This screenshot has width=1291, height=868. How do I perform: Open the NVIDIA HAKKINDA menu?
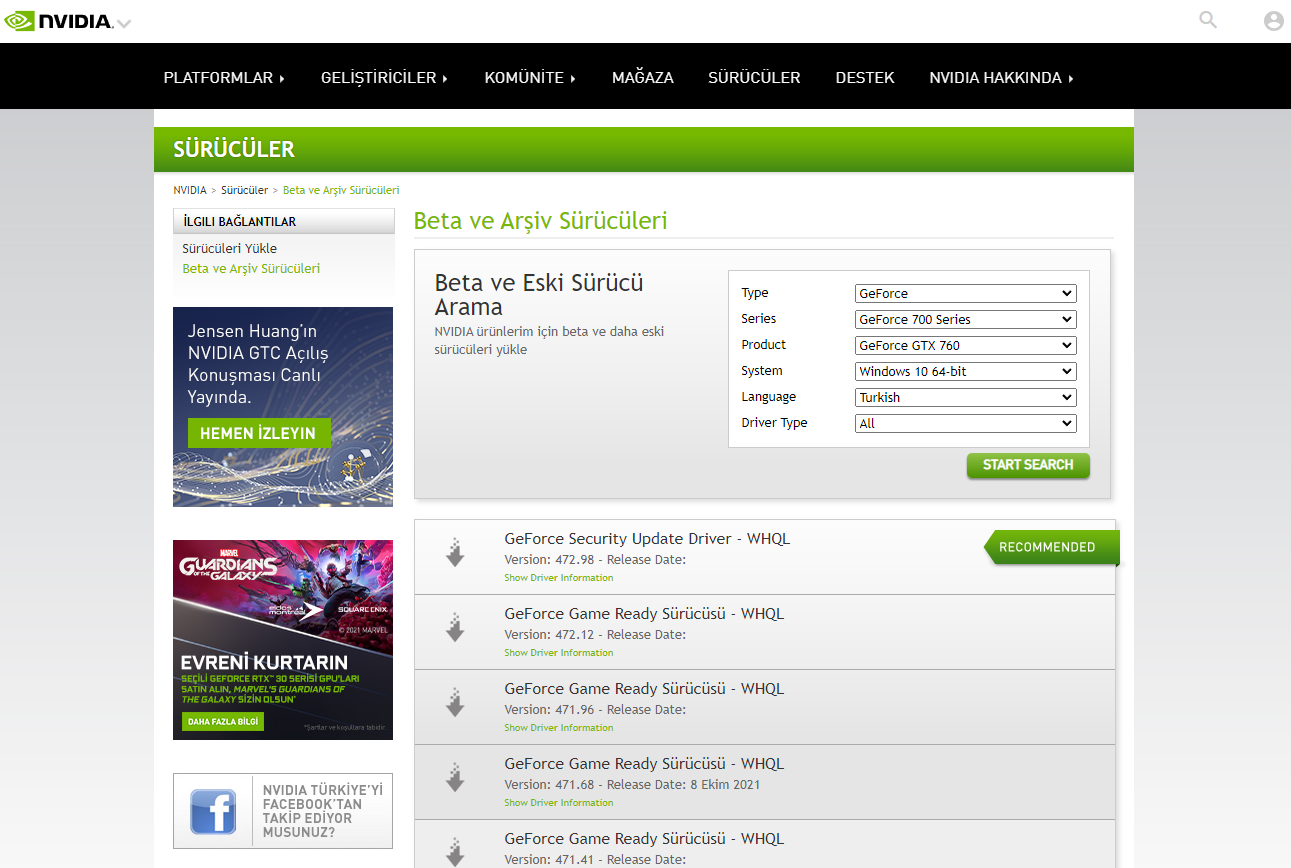point(1001,78)
